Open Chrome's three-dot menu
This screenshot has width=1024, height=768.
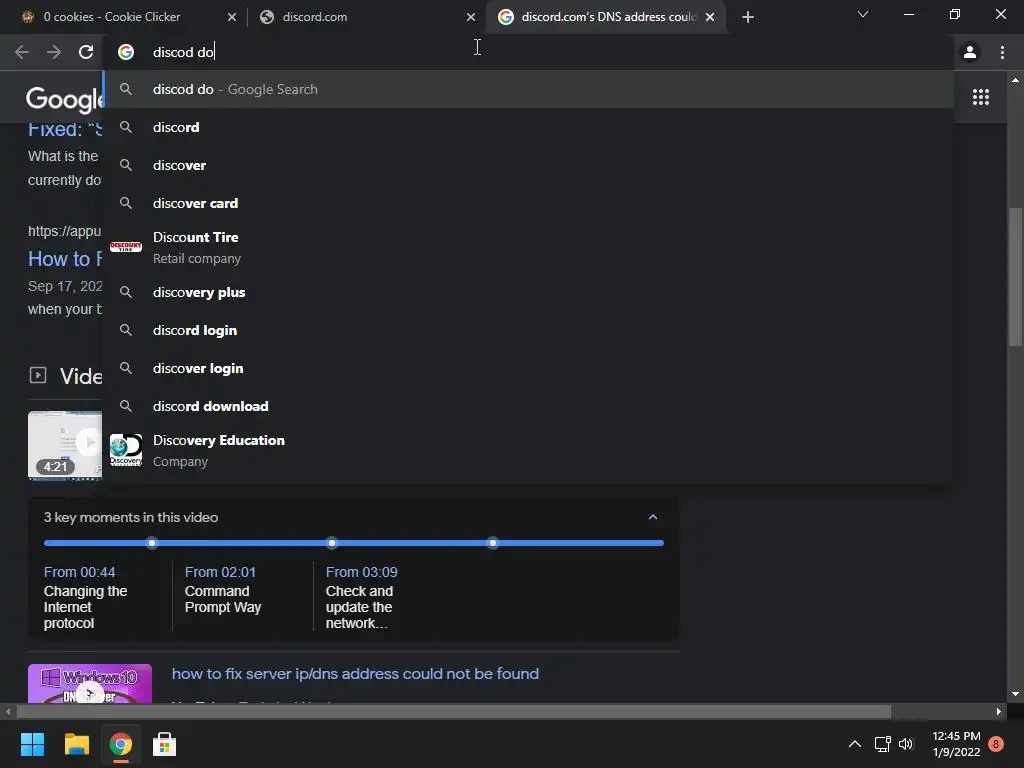click(x=1002, y=52)
